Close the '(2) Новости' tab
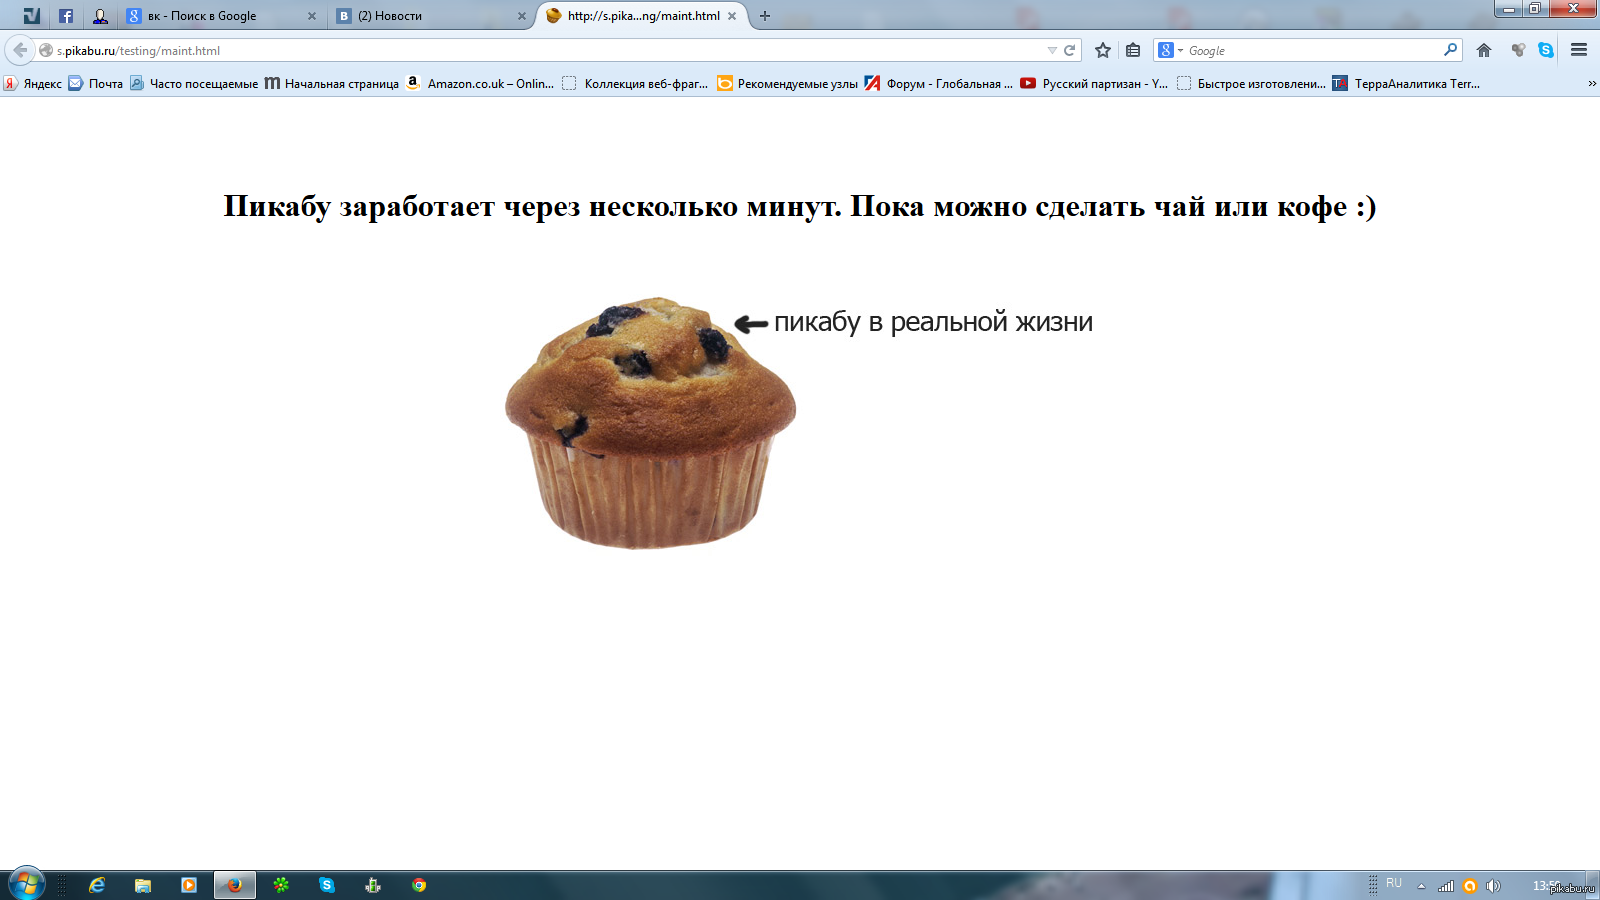 tap(522, 16)
